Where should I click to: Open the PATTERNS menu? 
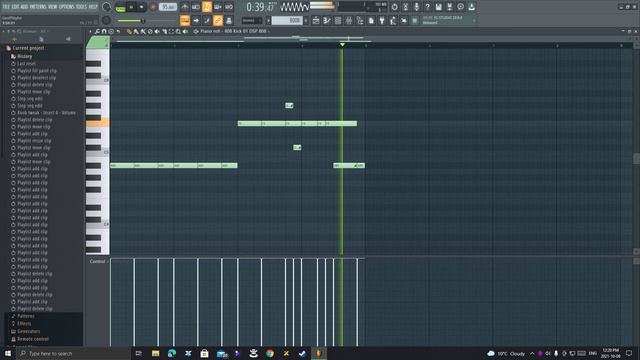pyautogui.click(x=38, y=7)
